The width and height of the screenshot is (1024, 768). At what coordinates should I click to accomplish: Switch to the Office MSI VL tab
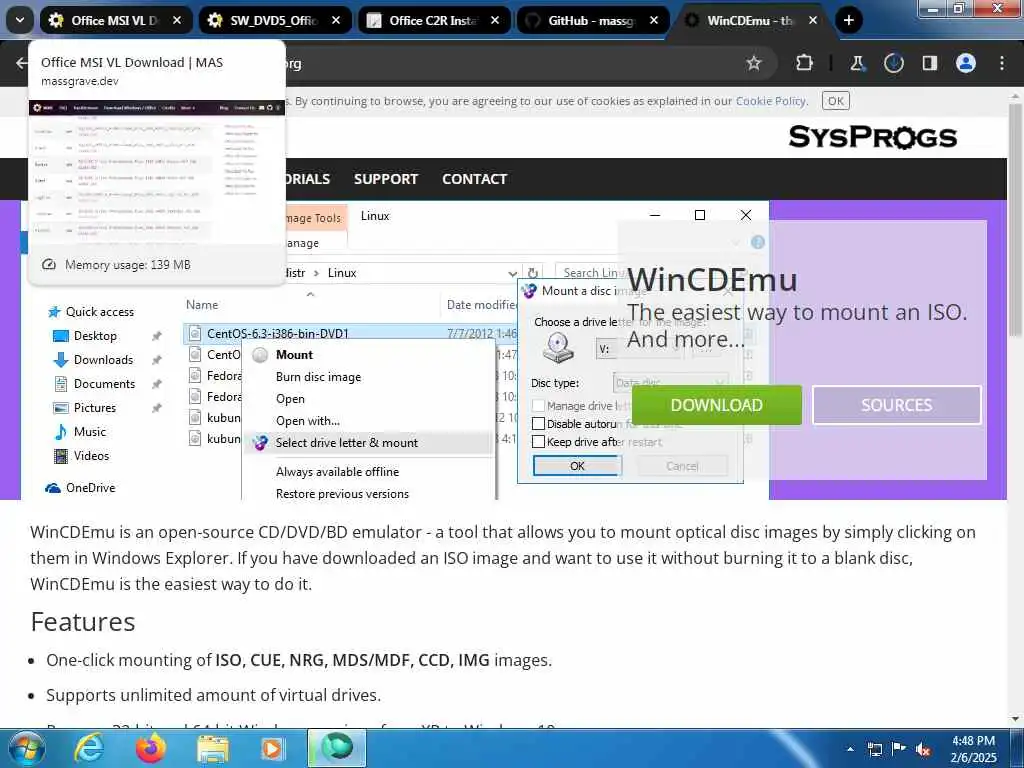tap(116, 20)
